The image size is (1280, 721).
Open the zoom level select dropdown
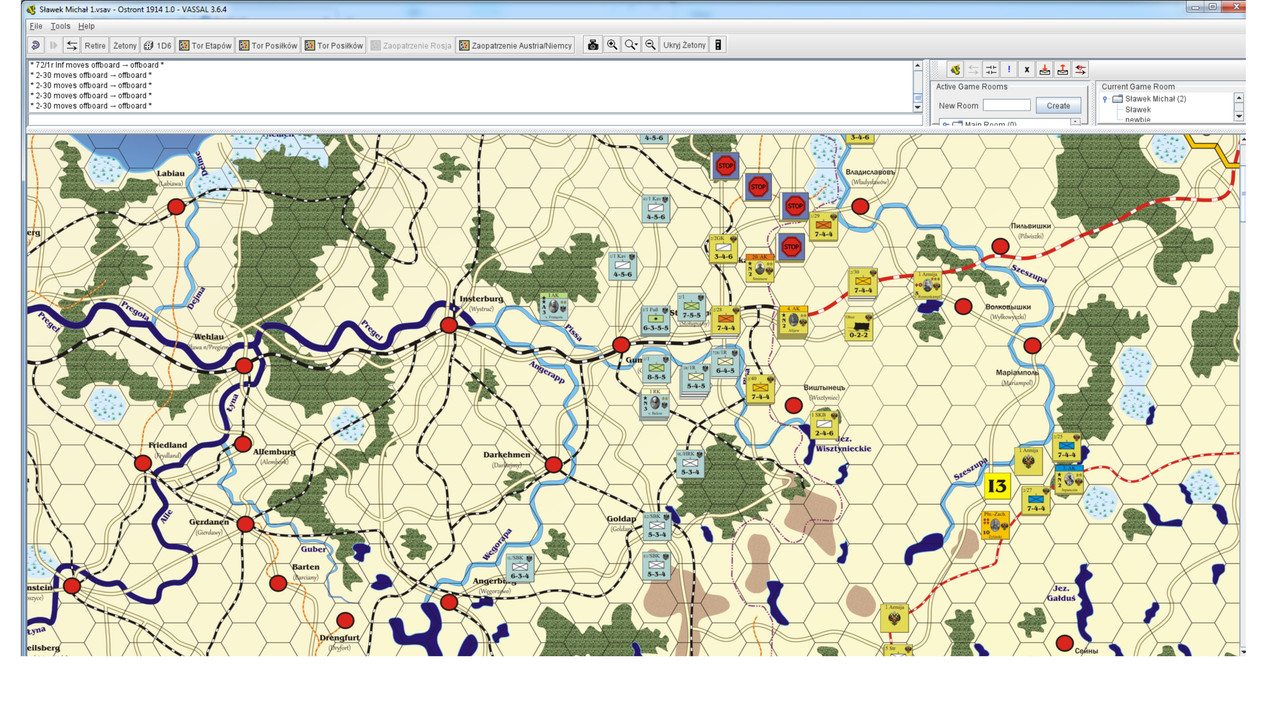[631, 45]
